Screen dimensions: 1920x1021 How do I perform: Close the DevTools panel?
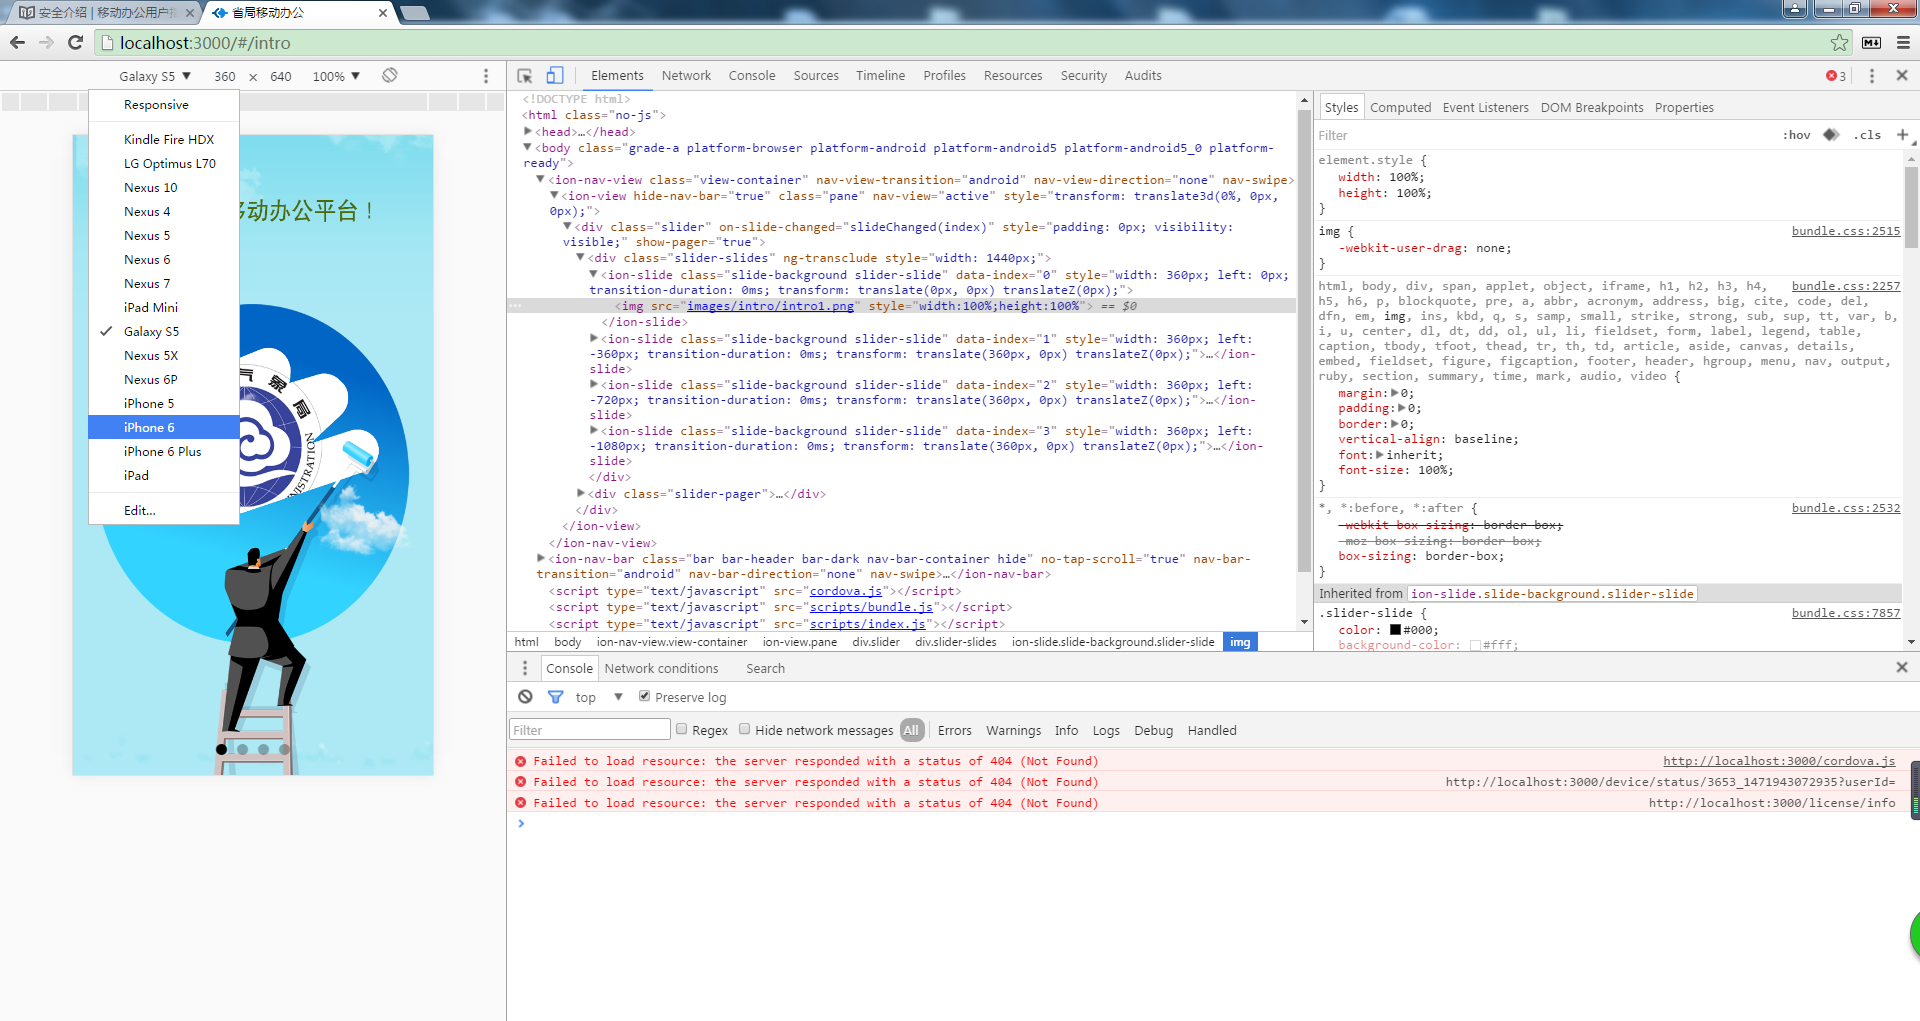coord(1902,76)
